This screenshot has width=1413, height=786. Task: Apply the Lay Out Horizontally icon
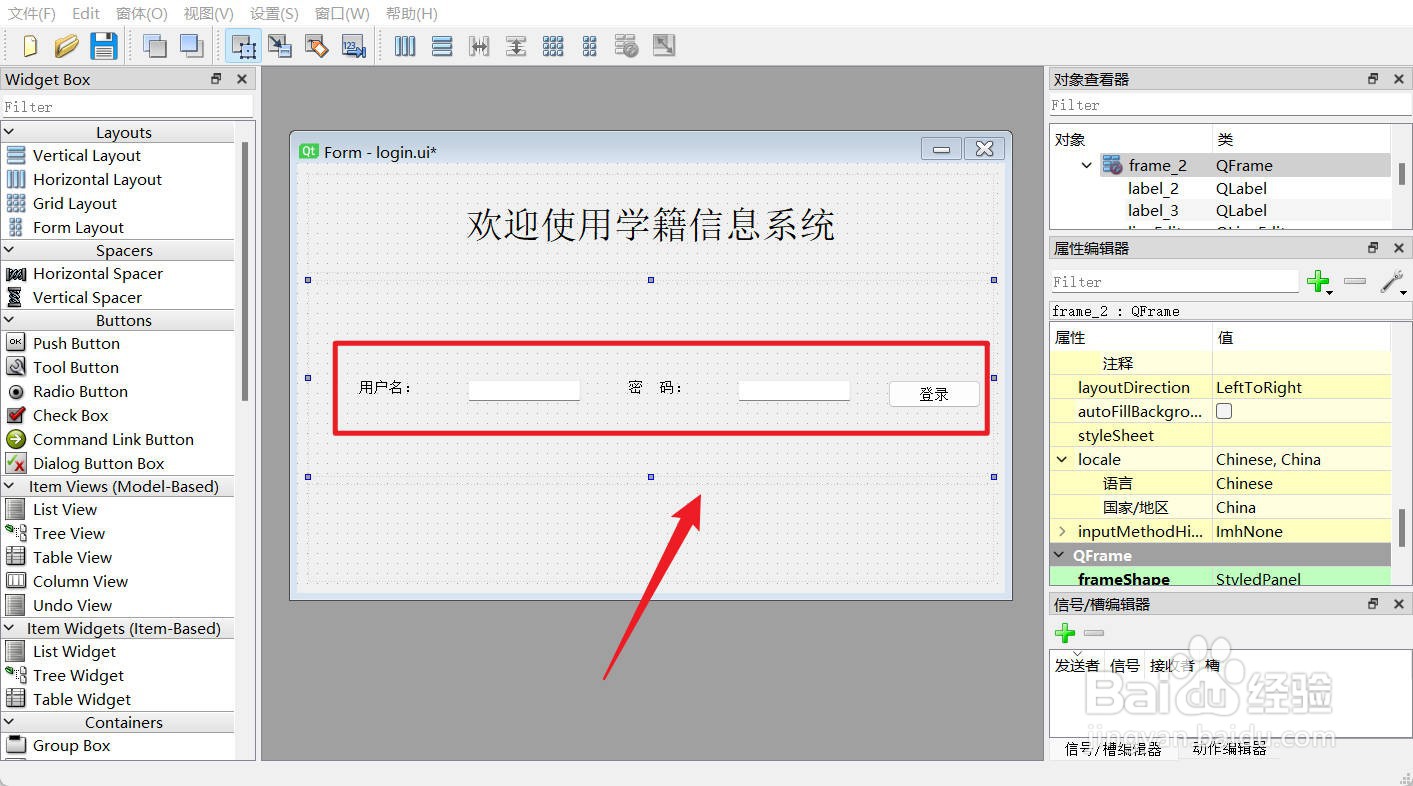point(404,45)
